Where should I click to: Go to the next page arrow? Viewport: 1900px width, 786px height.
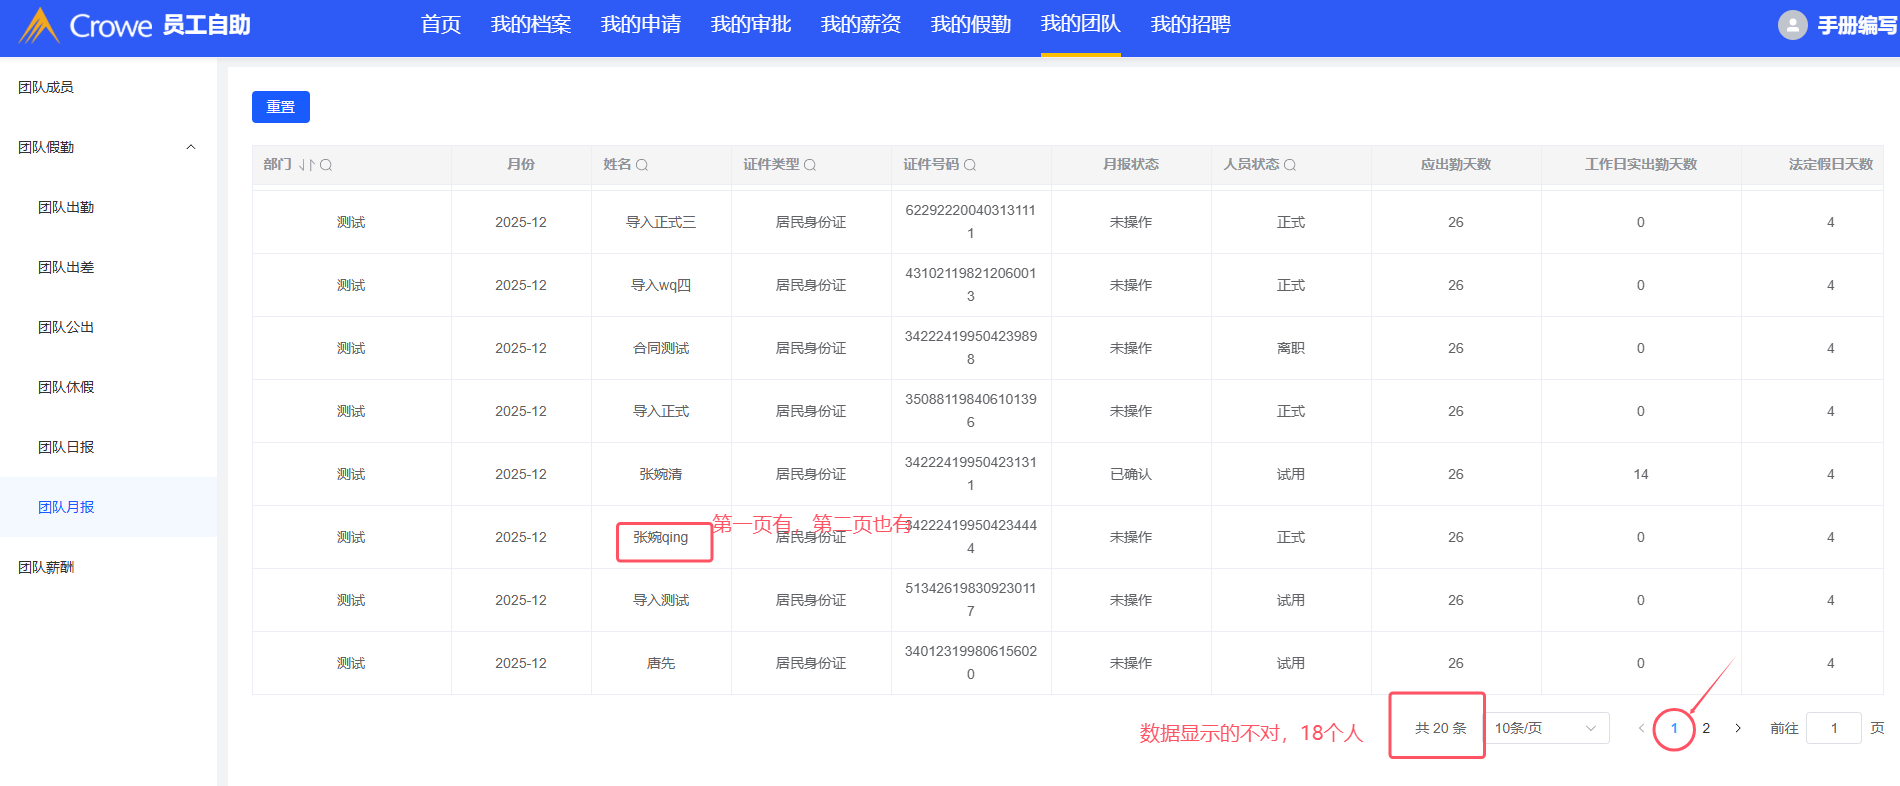[1738, 728]
